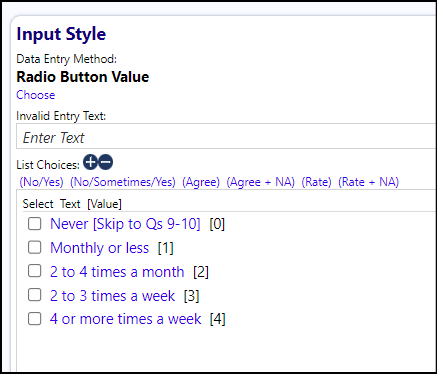Edit the '4 or more times a week' text
Image resolution: width=437 pixels, height=374 pixels.
pyautogui.click(x=126, y=319)
